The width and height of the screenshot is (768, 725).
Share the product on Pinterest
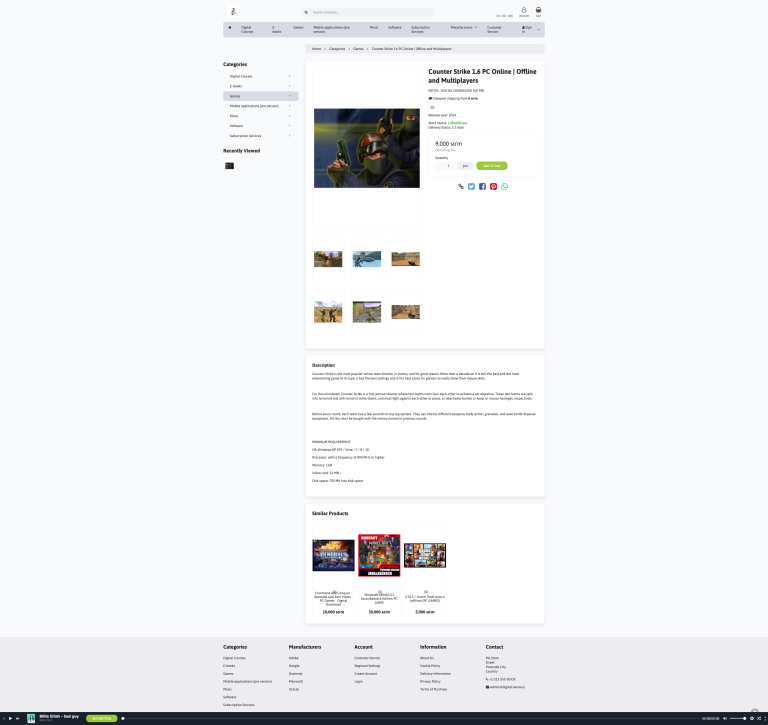point(493,187)
